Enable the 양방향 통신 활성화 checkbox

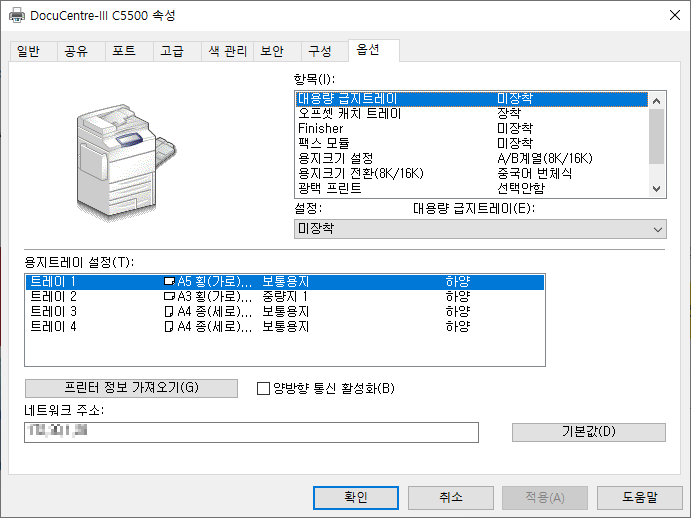263,388
